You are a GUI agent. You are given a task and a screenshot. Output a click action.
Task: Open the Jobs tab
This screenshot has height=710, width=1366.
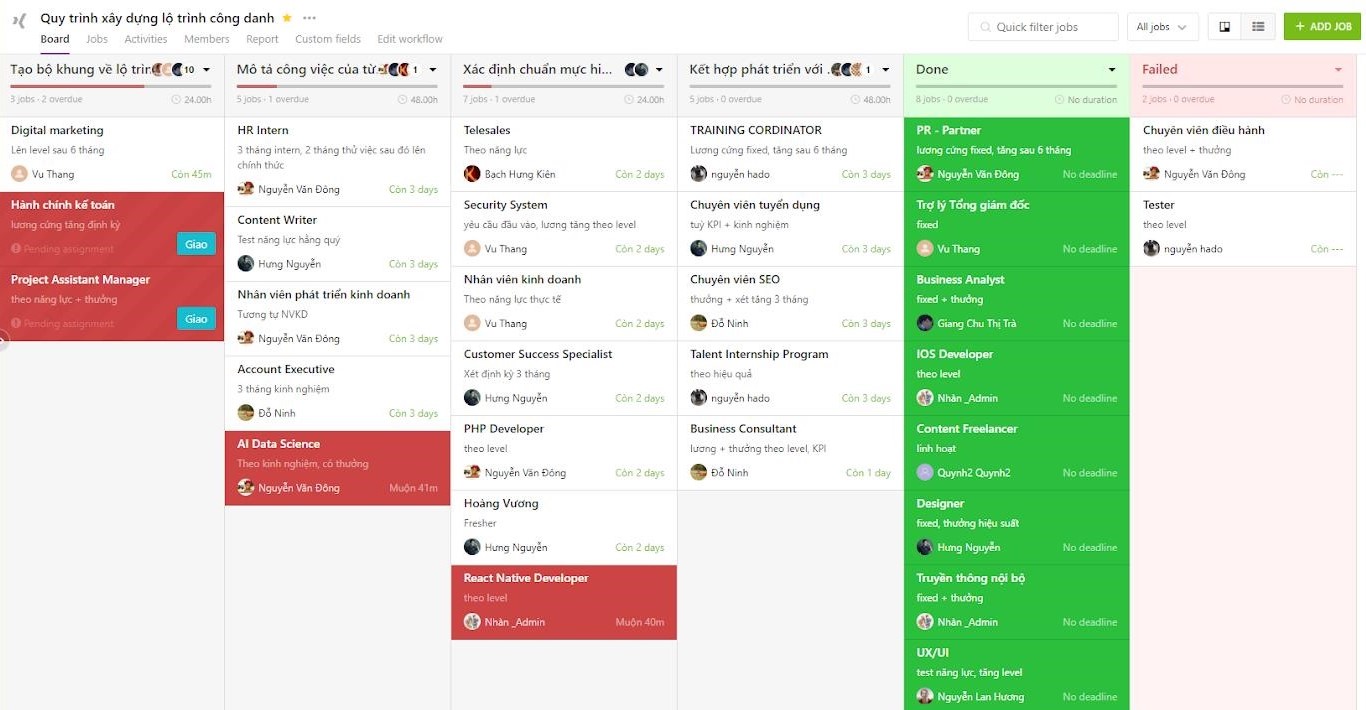click(x=97, y=39)
